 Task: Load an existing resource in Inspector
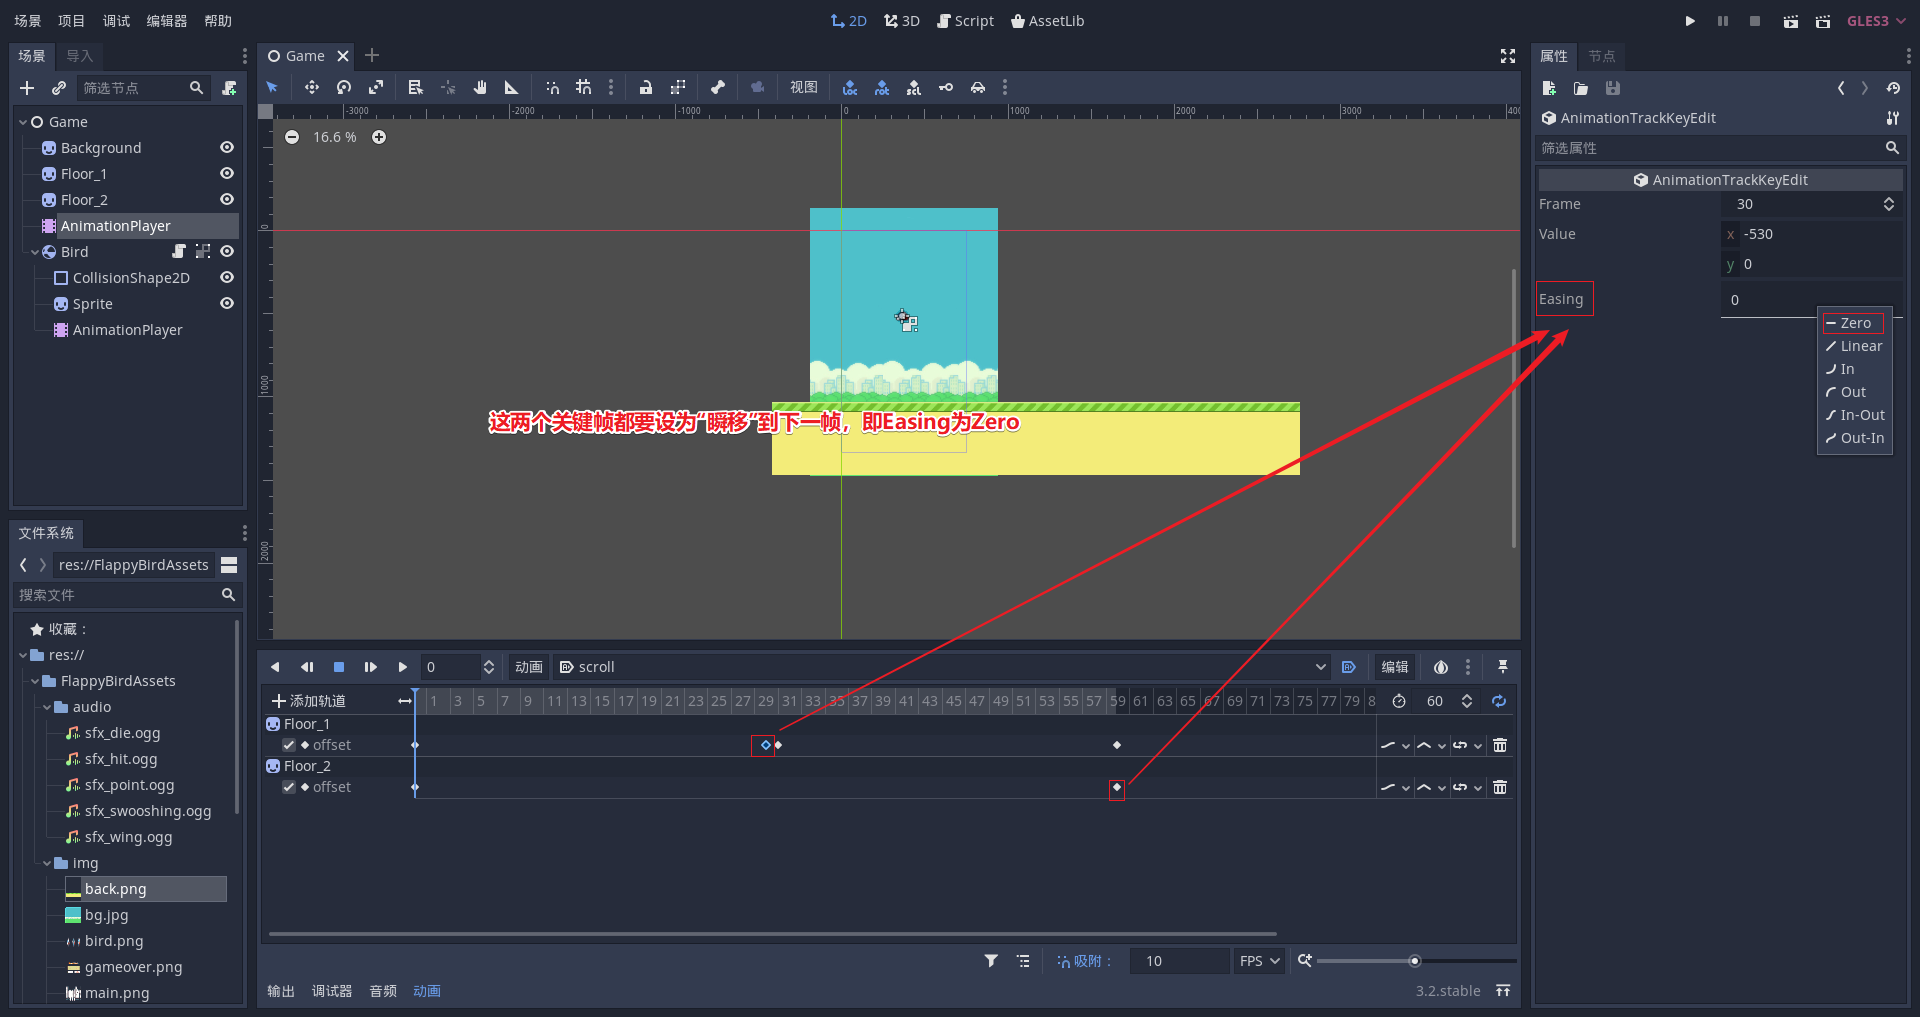pos(1581,88)
